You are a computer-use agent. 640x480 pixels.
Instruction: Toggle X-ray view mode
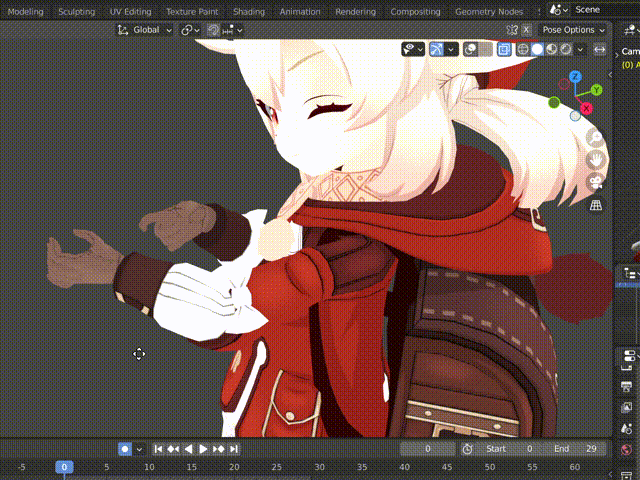[504, 49]
